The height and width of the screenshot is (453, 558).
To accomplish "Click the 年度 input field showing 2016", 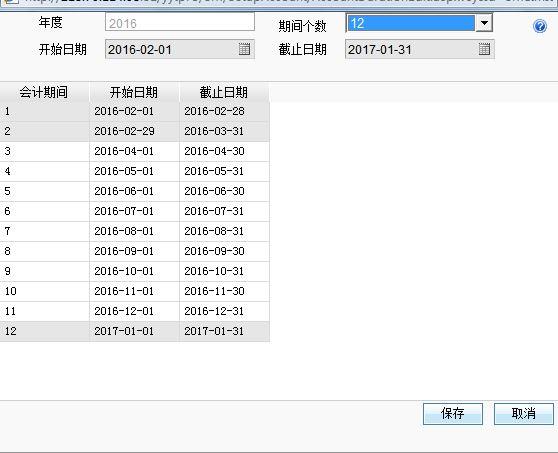I will (180, 22).
